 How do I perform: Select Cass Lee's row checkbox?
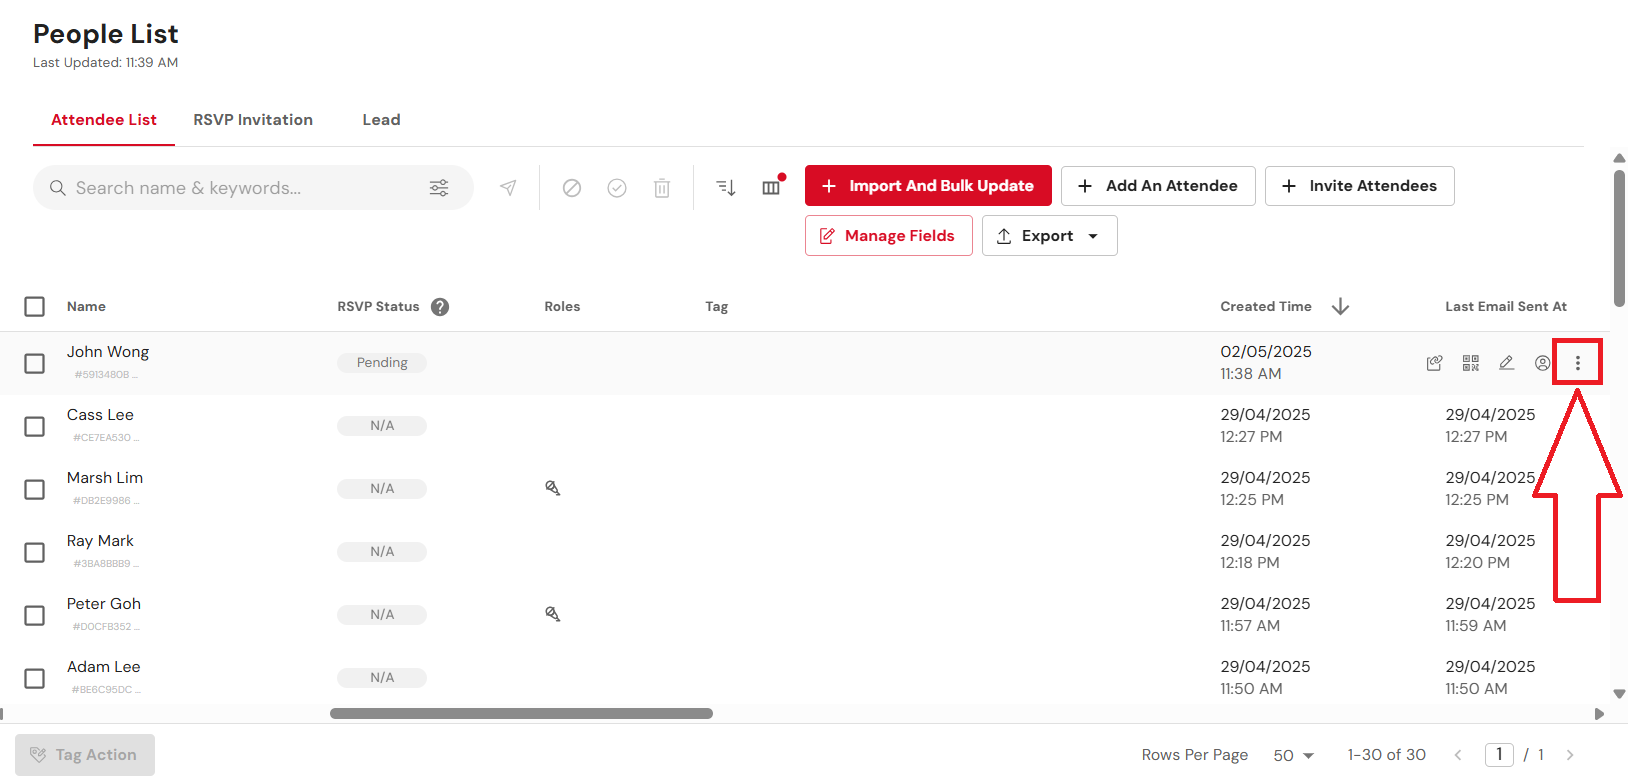pos(35,426)
